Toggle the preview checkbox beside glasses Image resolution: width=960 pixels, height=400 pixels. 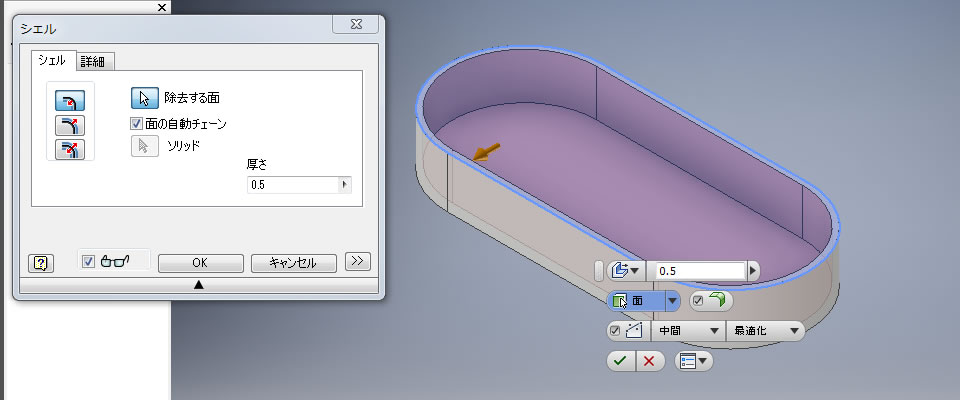pos(88,262)
